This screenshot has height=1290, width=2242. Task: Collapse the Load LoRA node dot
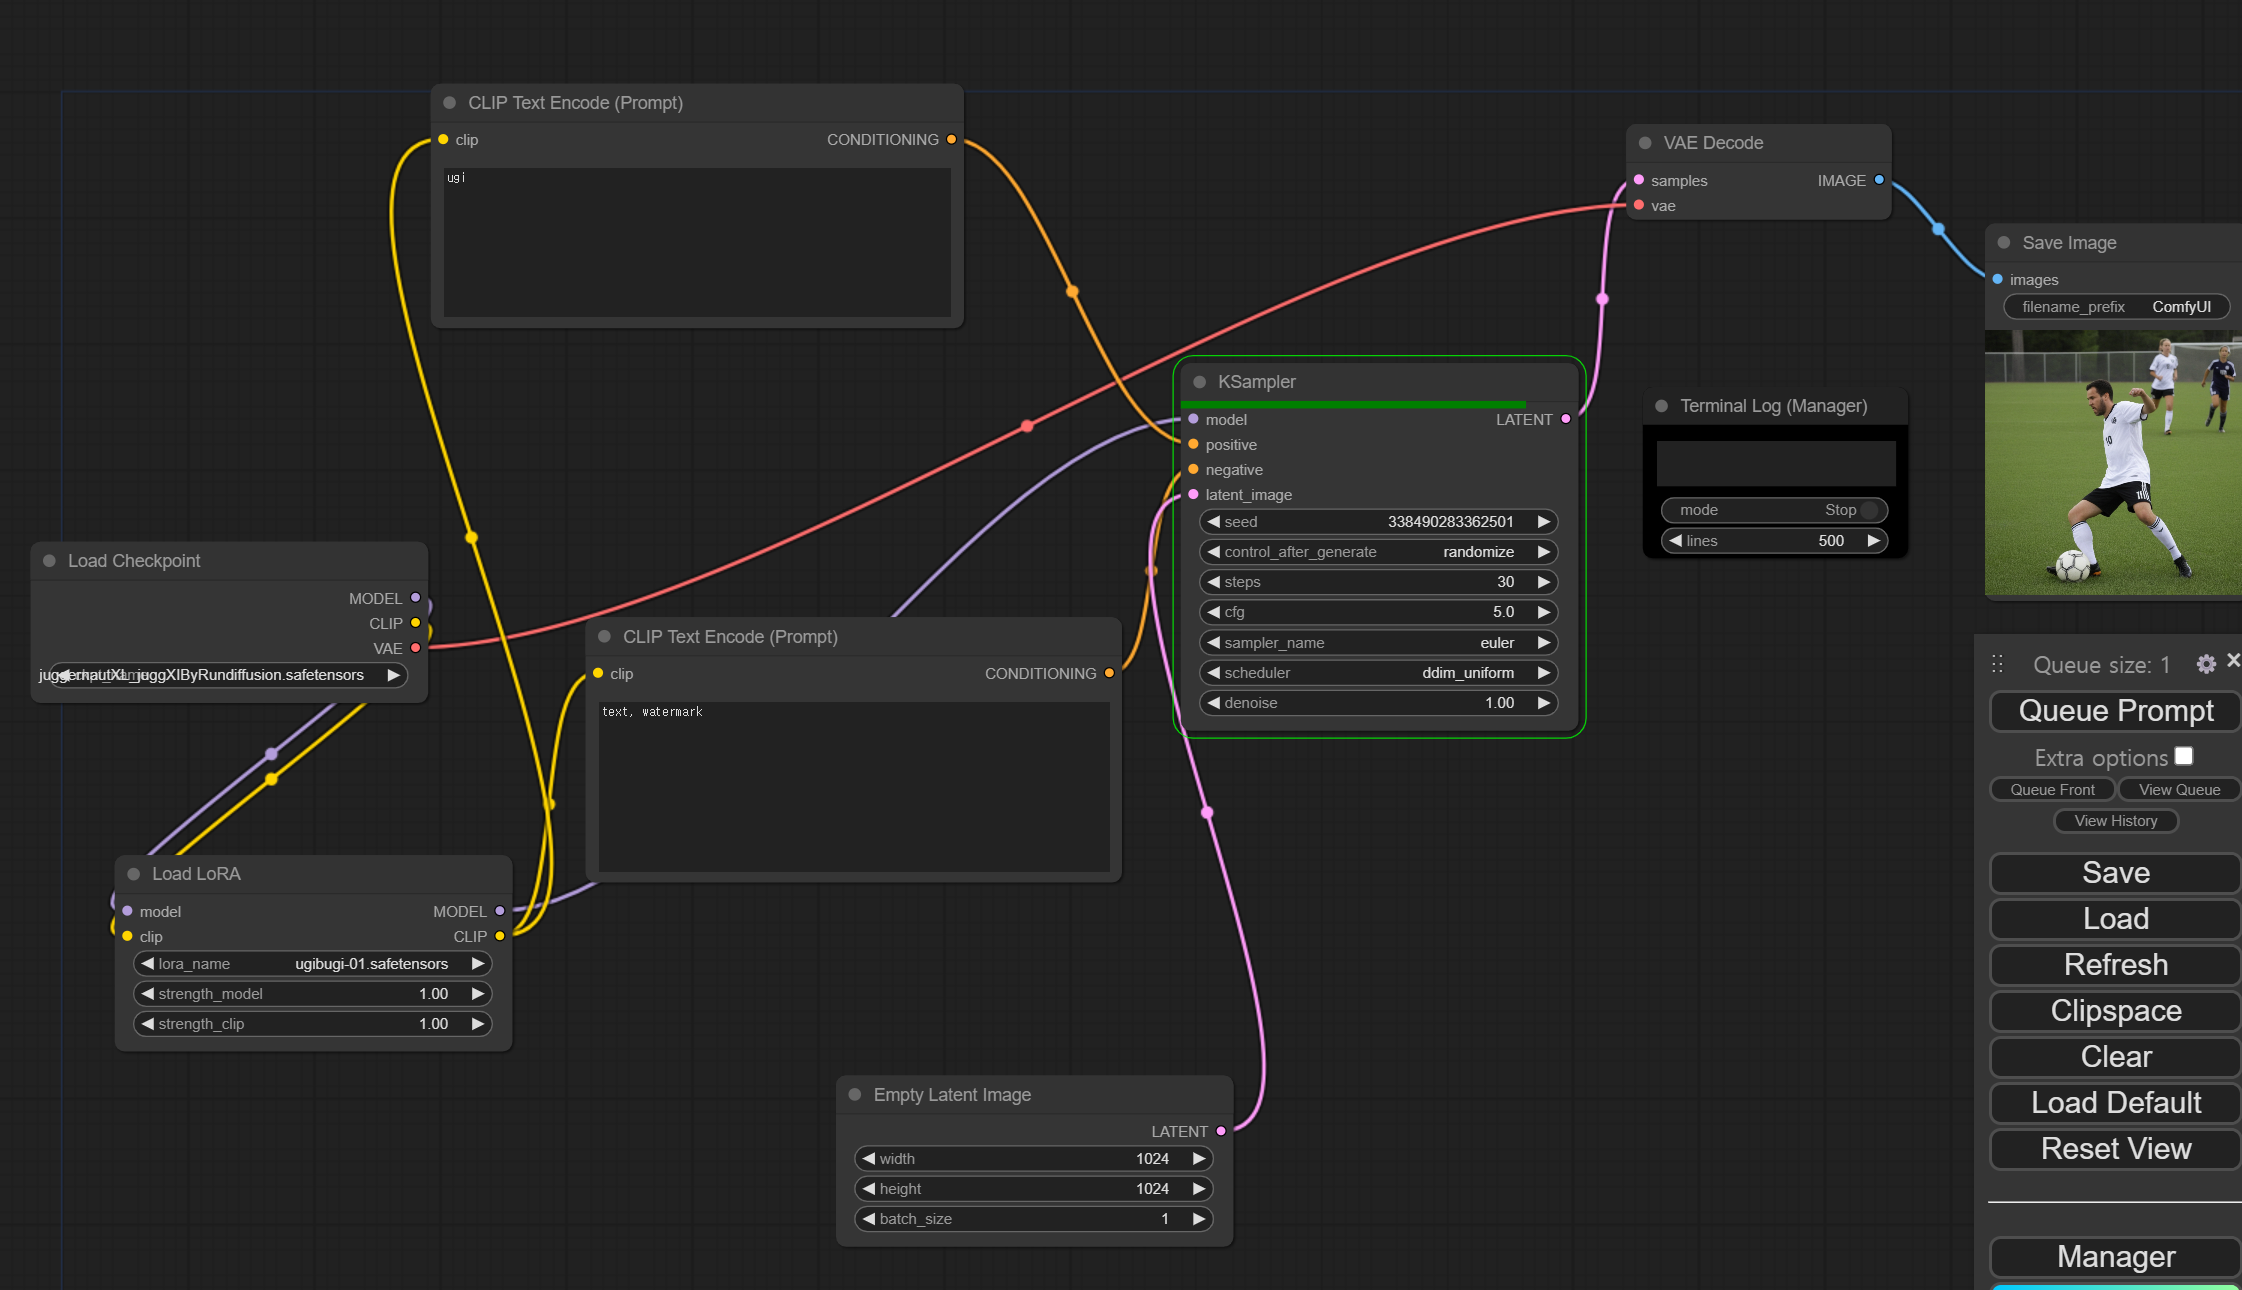click(133, 874)
